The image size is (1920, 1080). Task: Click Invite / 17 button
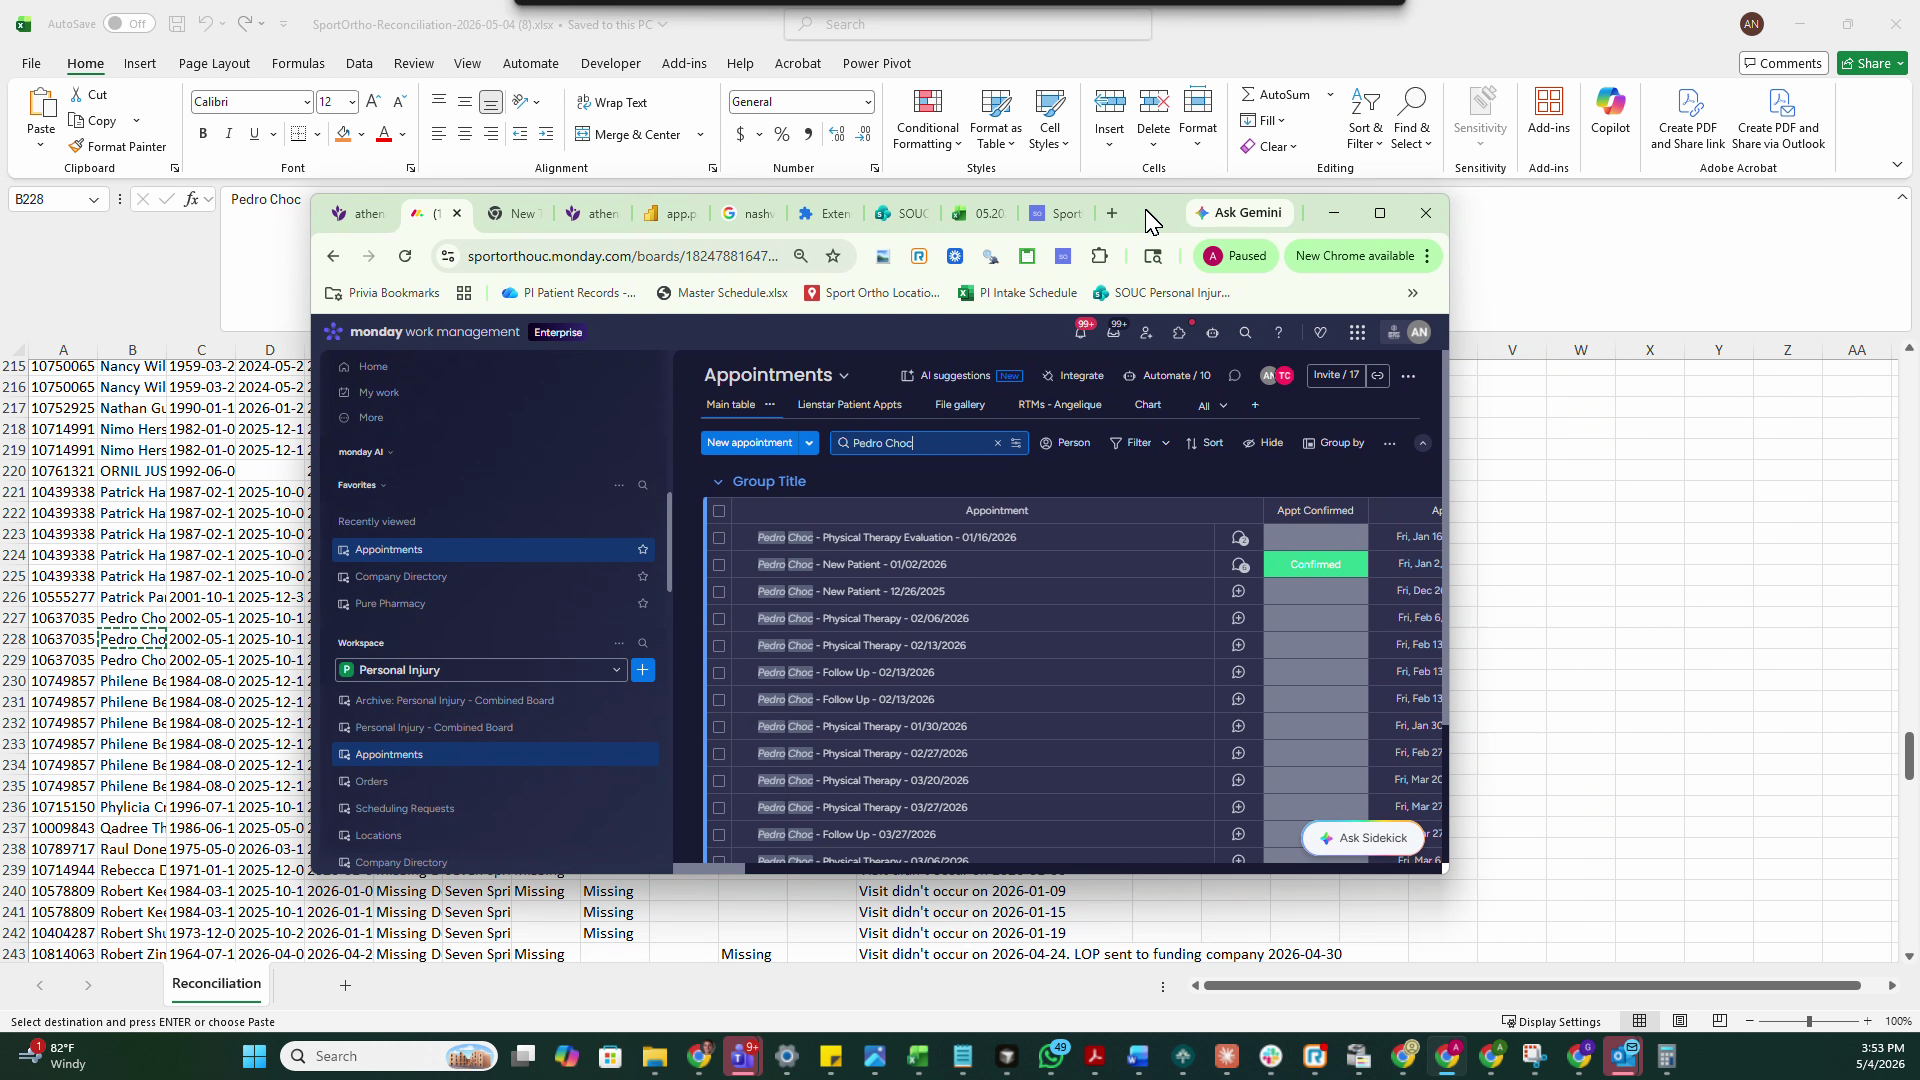click(x=1336, y=375)
